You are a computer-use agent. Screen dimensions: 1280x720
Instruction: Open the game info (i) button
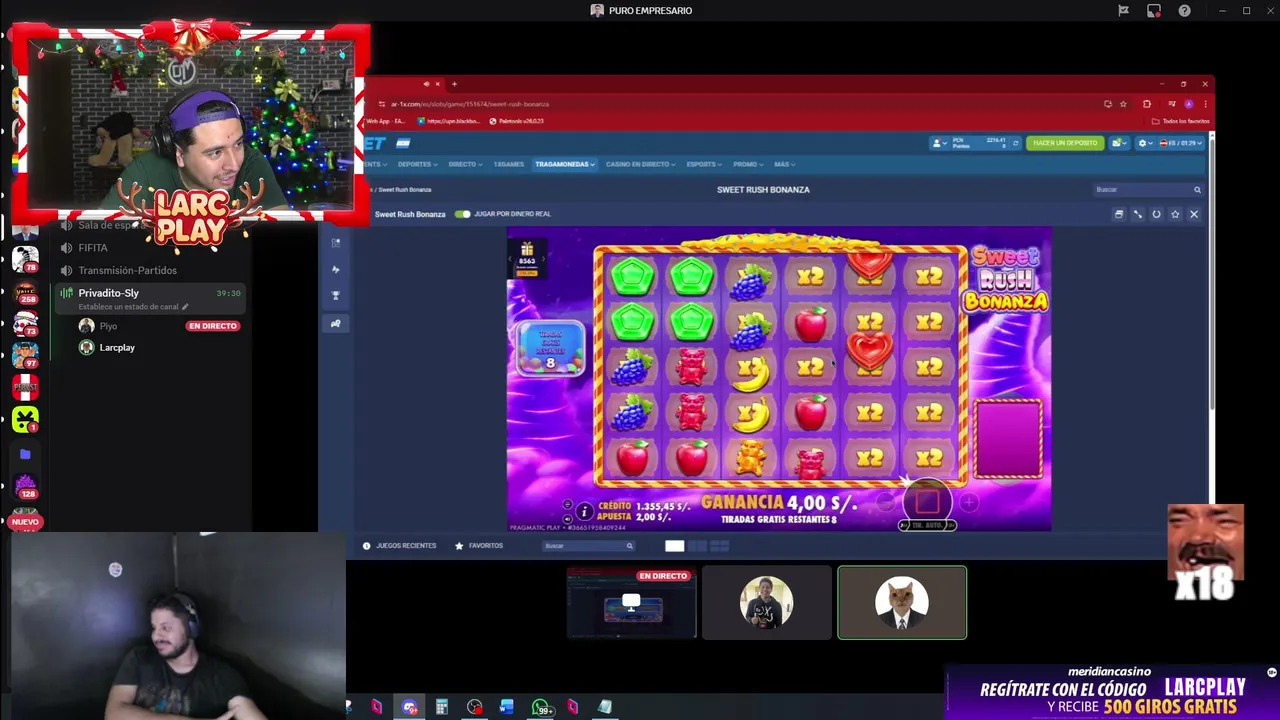pos(584,511)
